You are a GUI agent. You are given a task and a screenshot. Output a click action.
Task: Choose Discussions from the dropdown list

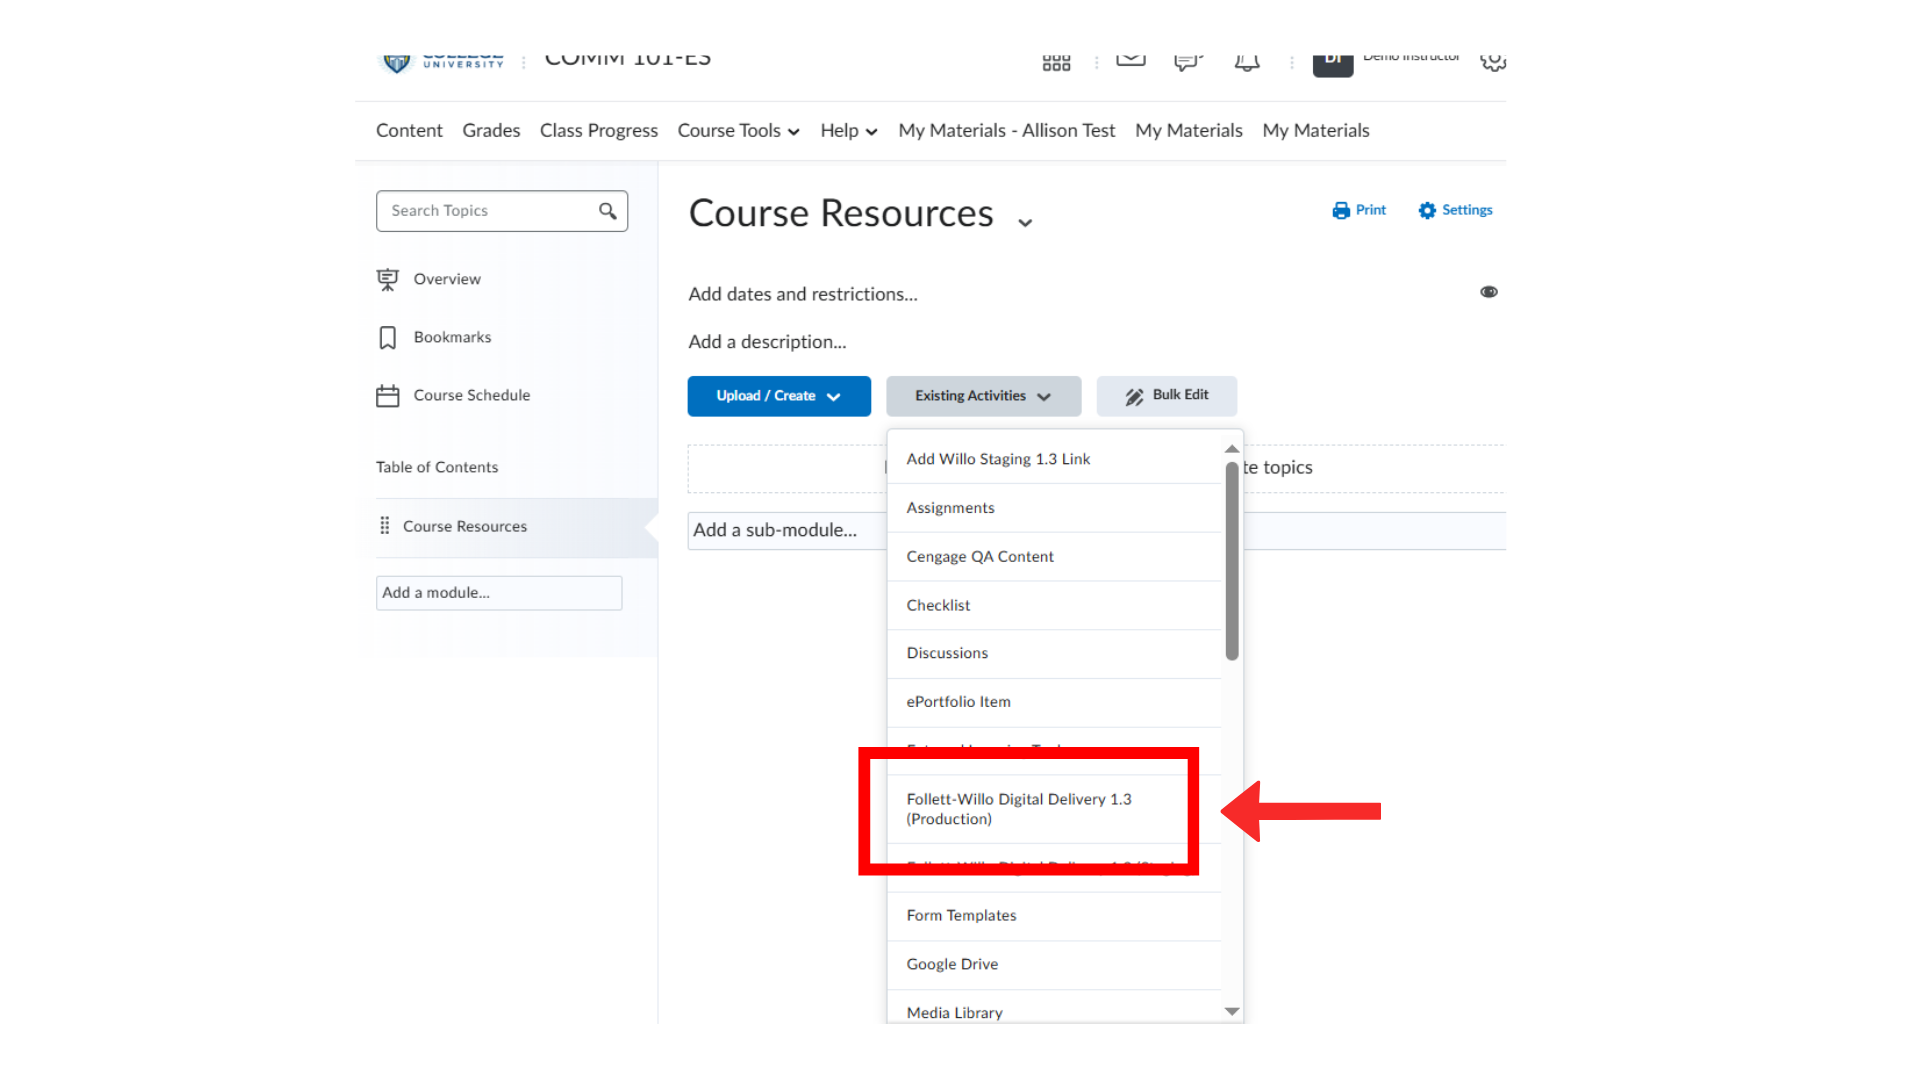coord(1054,654)
